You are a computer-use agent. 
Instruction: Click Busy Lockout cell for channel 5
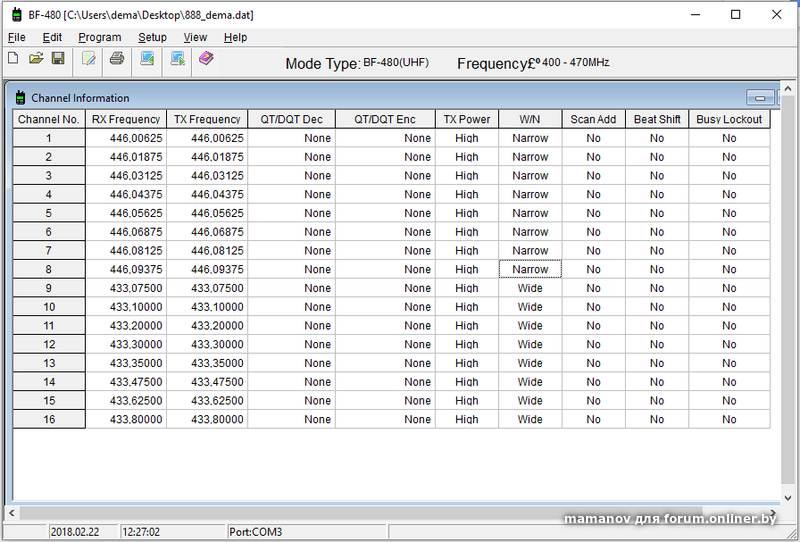point(729,213)
